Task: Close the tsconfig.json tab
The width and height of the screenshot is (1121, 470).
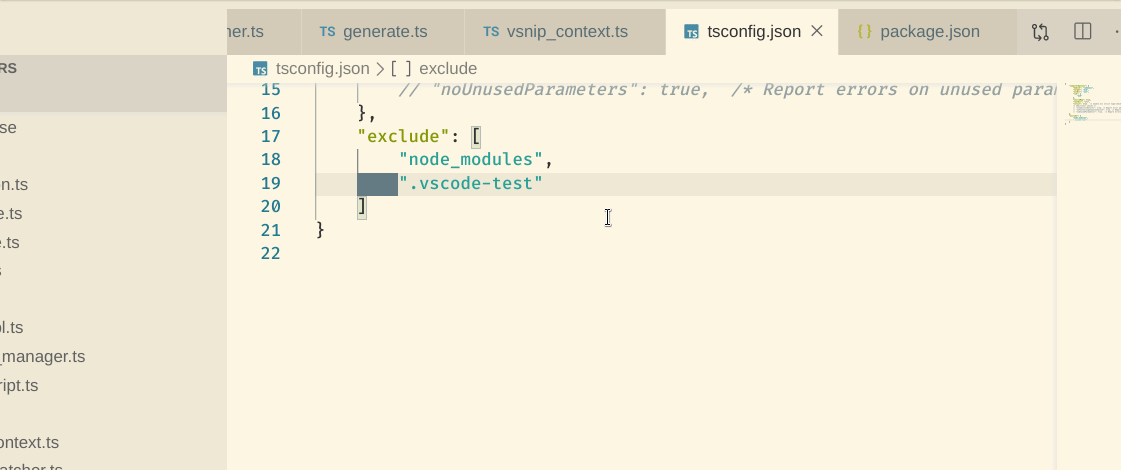Action: pyautogui.click(x=817, y=32)
